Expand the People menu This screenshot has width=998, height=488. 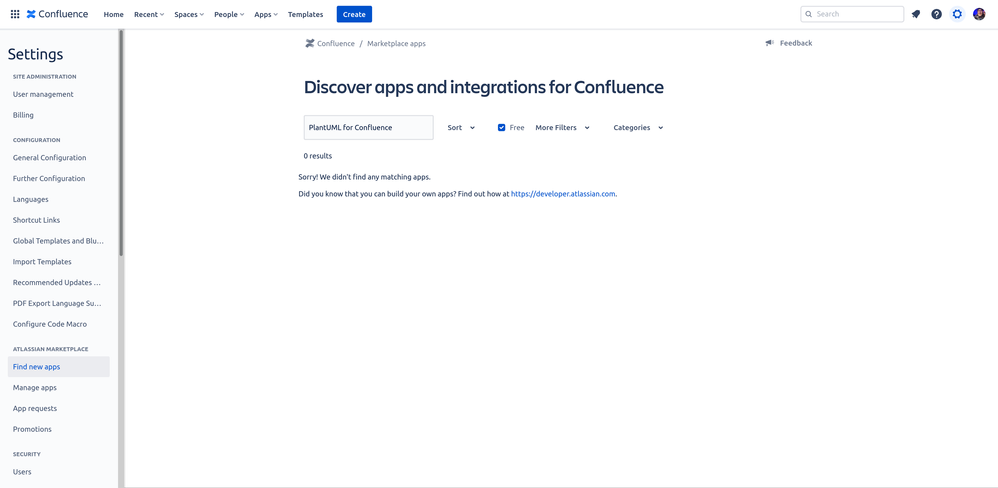coord(229,14)
